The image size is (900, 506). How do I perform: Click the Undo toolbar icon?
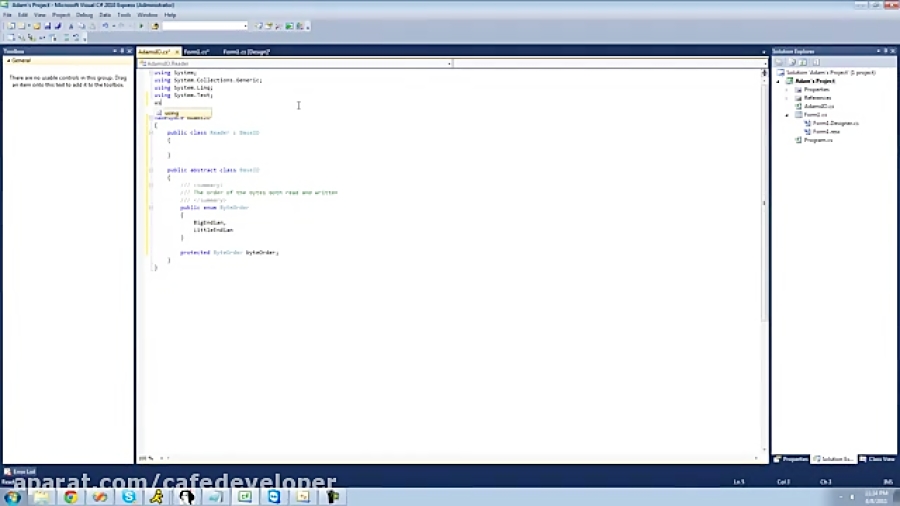105,26
